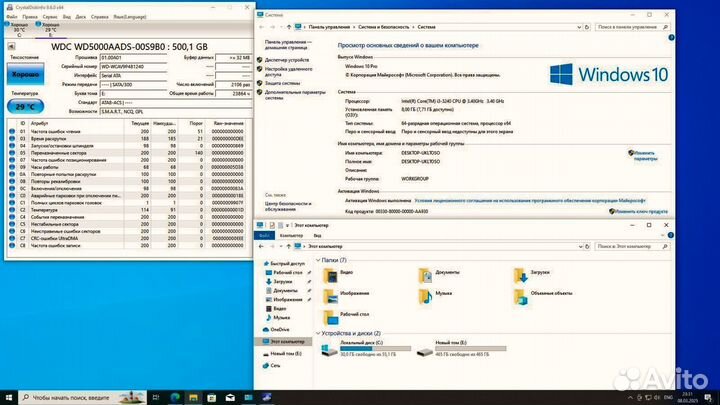Click the refresh button in System window address bar
Image resolution: width=720 pixels, height=405 pixels.
tap(587, 27)
